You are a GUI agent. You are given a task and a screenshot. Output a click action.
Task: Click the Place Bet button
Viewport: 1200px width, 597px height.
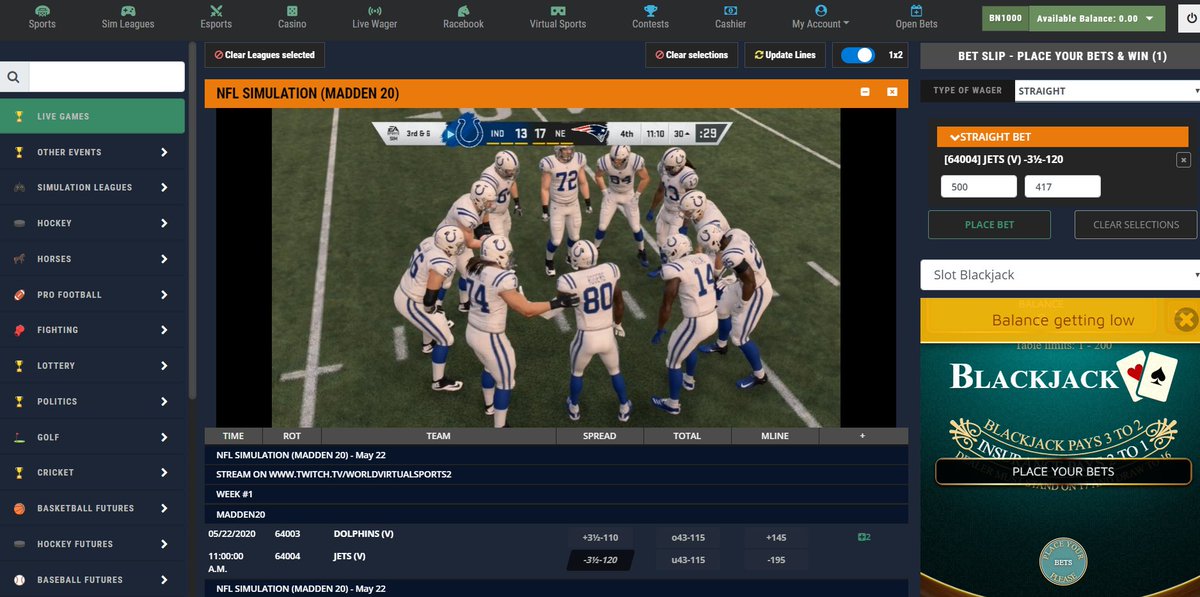coord(989,225)
